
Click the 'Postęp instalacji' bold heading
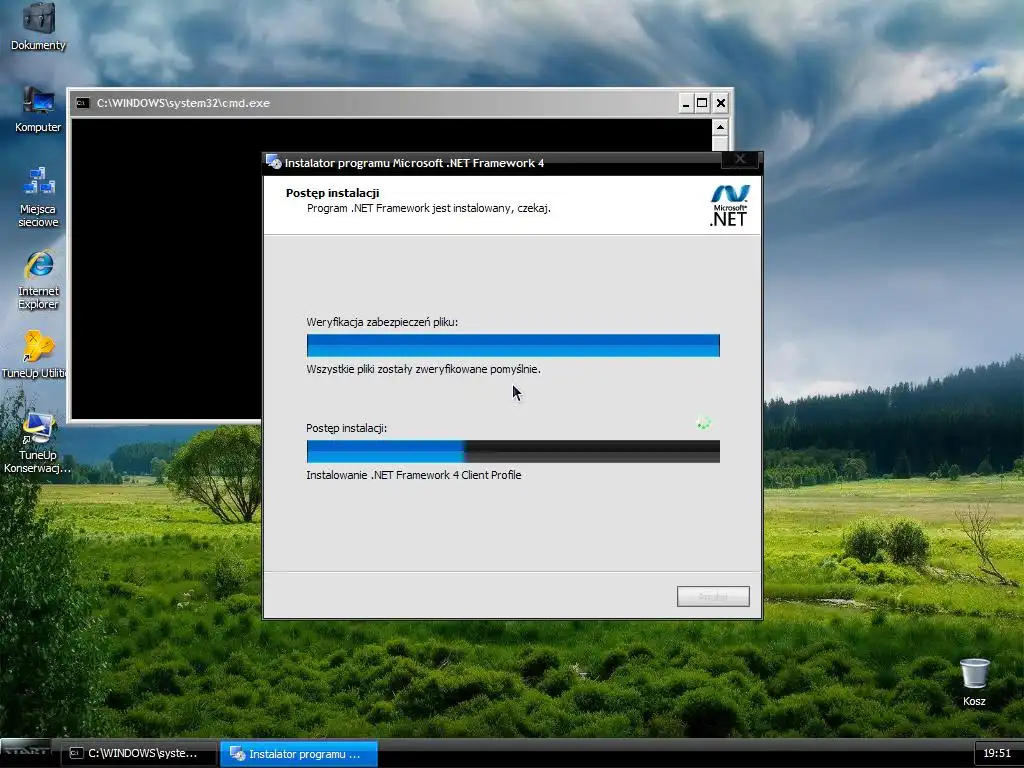(x=332, y=193)
